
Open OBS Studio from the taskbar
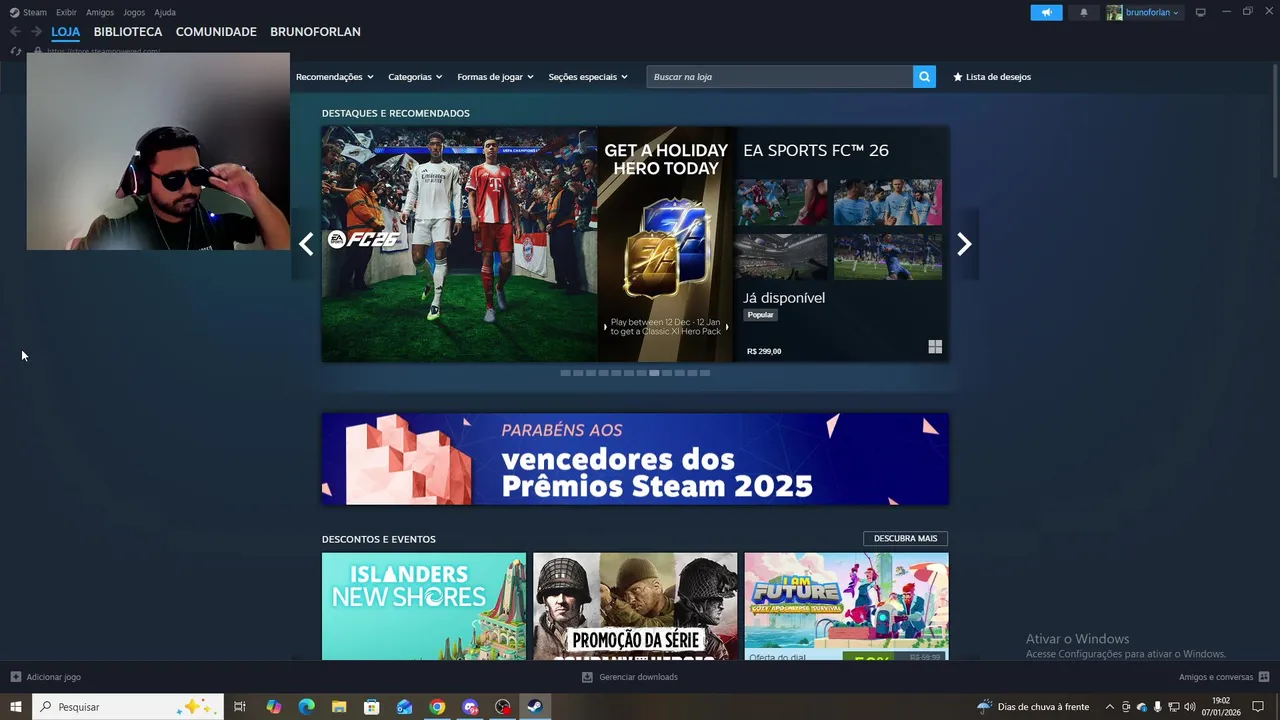[502, 707]
